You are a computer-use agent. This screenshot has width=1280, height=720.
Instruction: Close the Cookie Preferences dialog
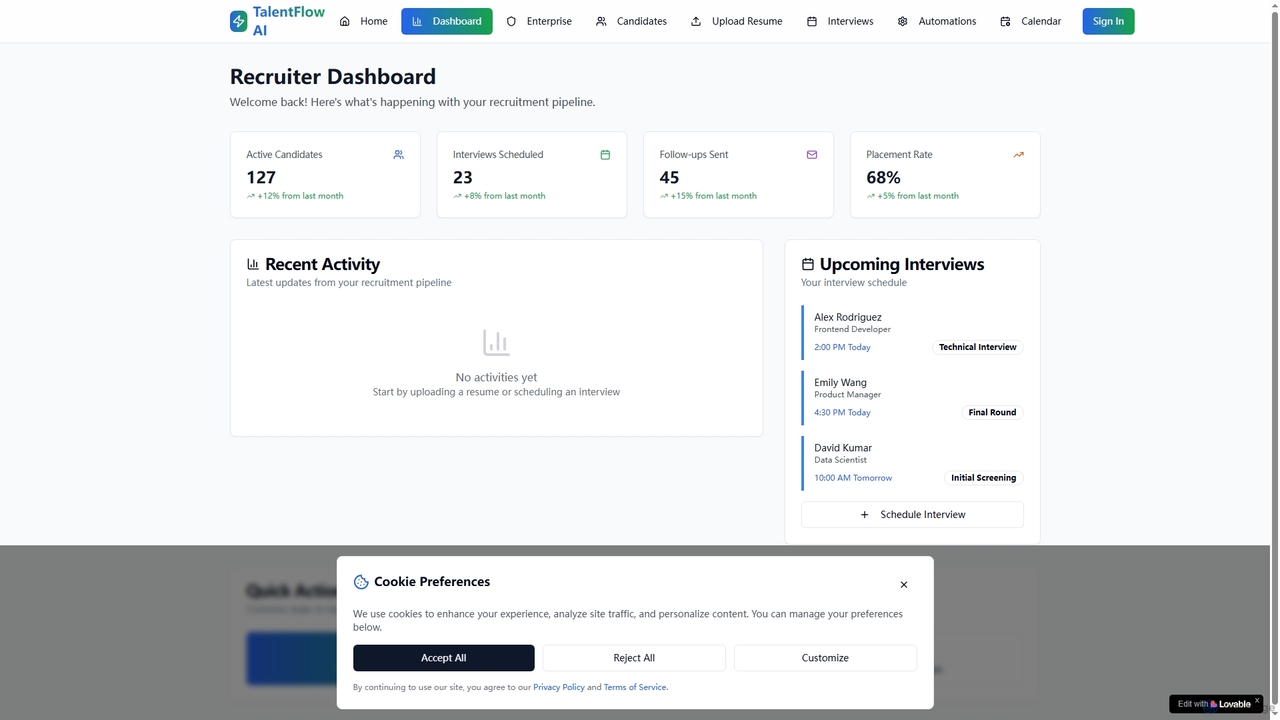tap(904, 585)
